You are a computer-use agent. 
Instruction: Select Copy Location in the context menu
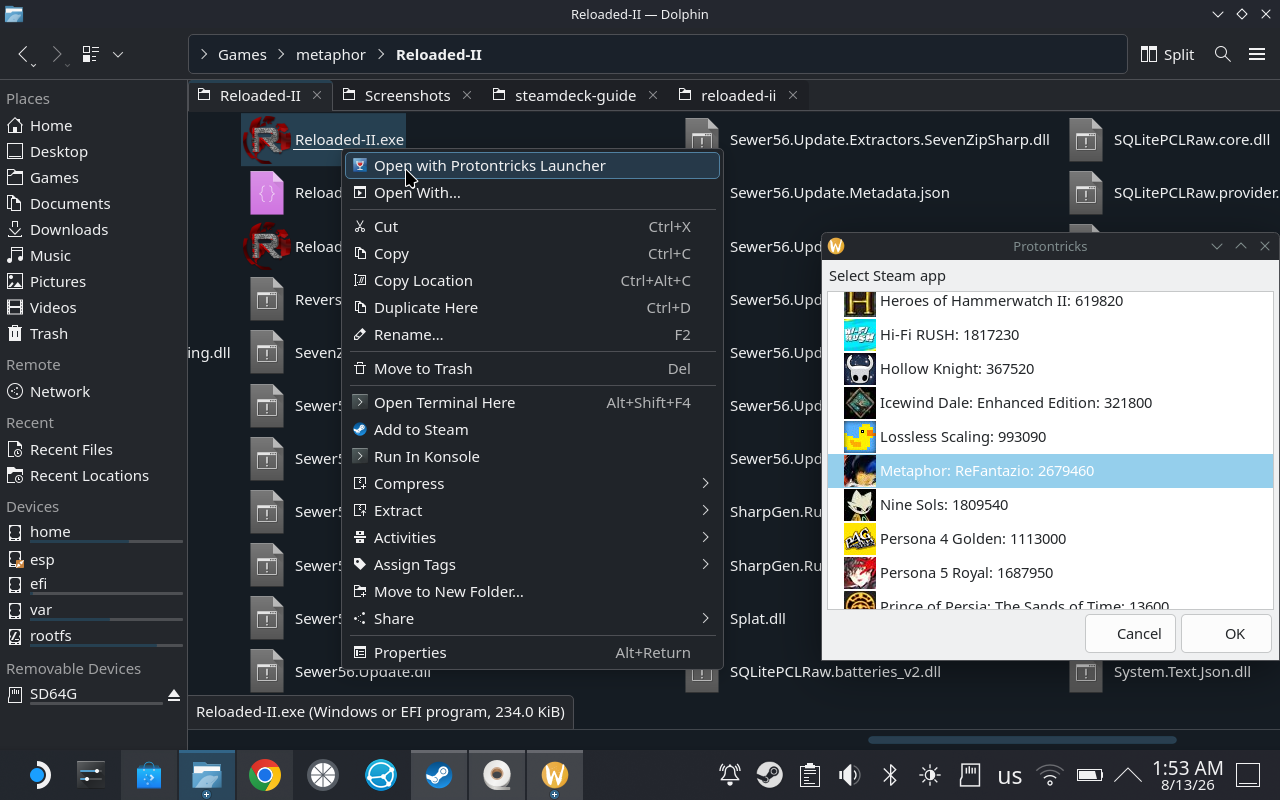click(532, 280)
